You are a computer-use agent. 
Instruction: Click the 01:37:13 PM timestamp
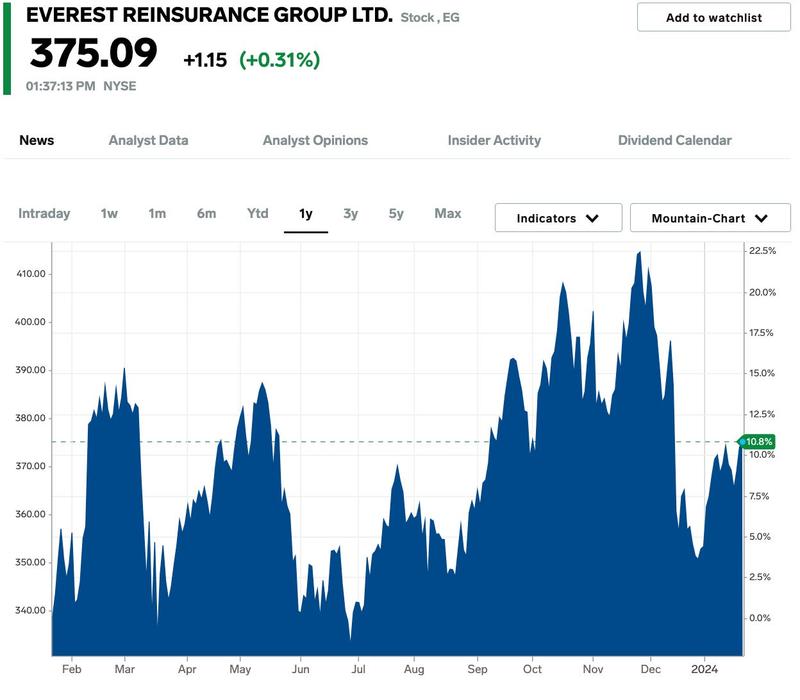[61, 86]
